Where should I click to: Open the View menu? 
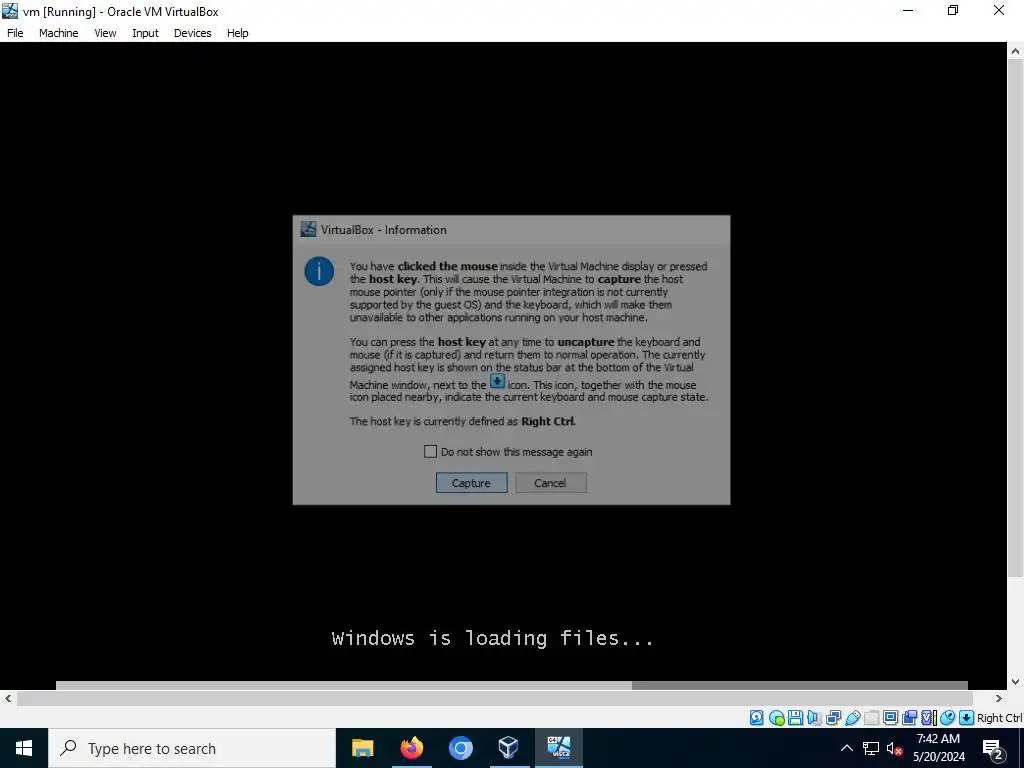click(x=105, y=33)
